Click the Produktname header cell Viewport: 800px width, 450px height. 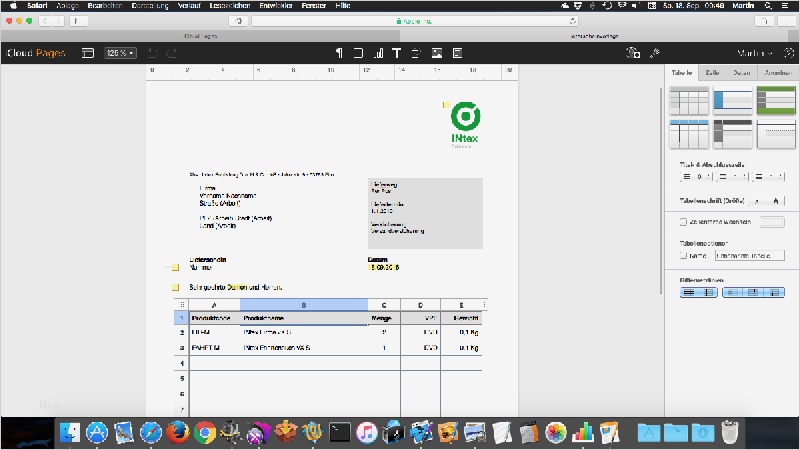(x=304, y=318)
